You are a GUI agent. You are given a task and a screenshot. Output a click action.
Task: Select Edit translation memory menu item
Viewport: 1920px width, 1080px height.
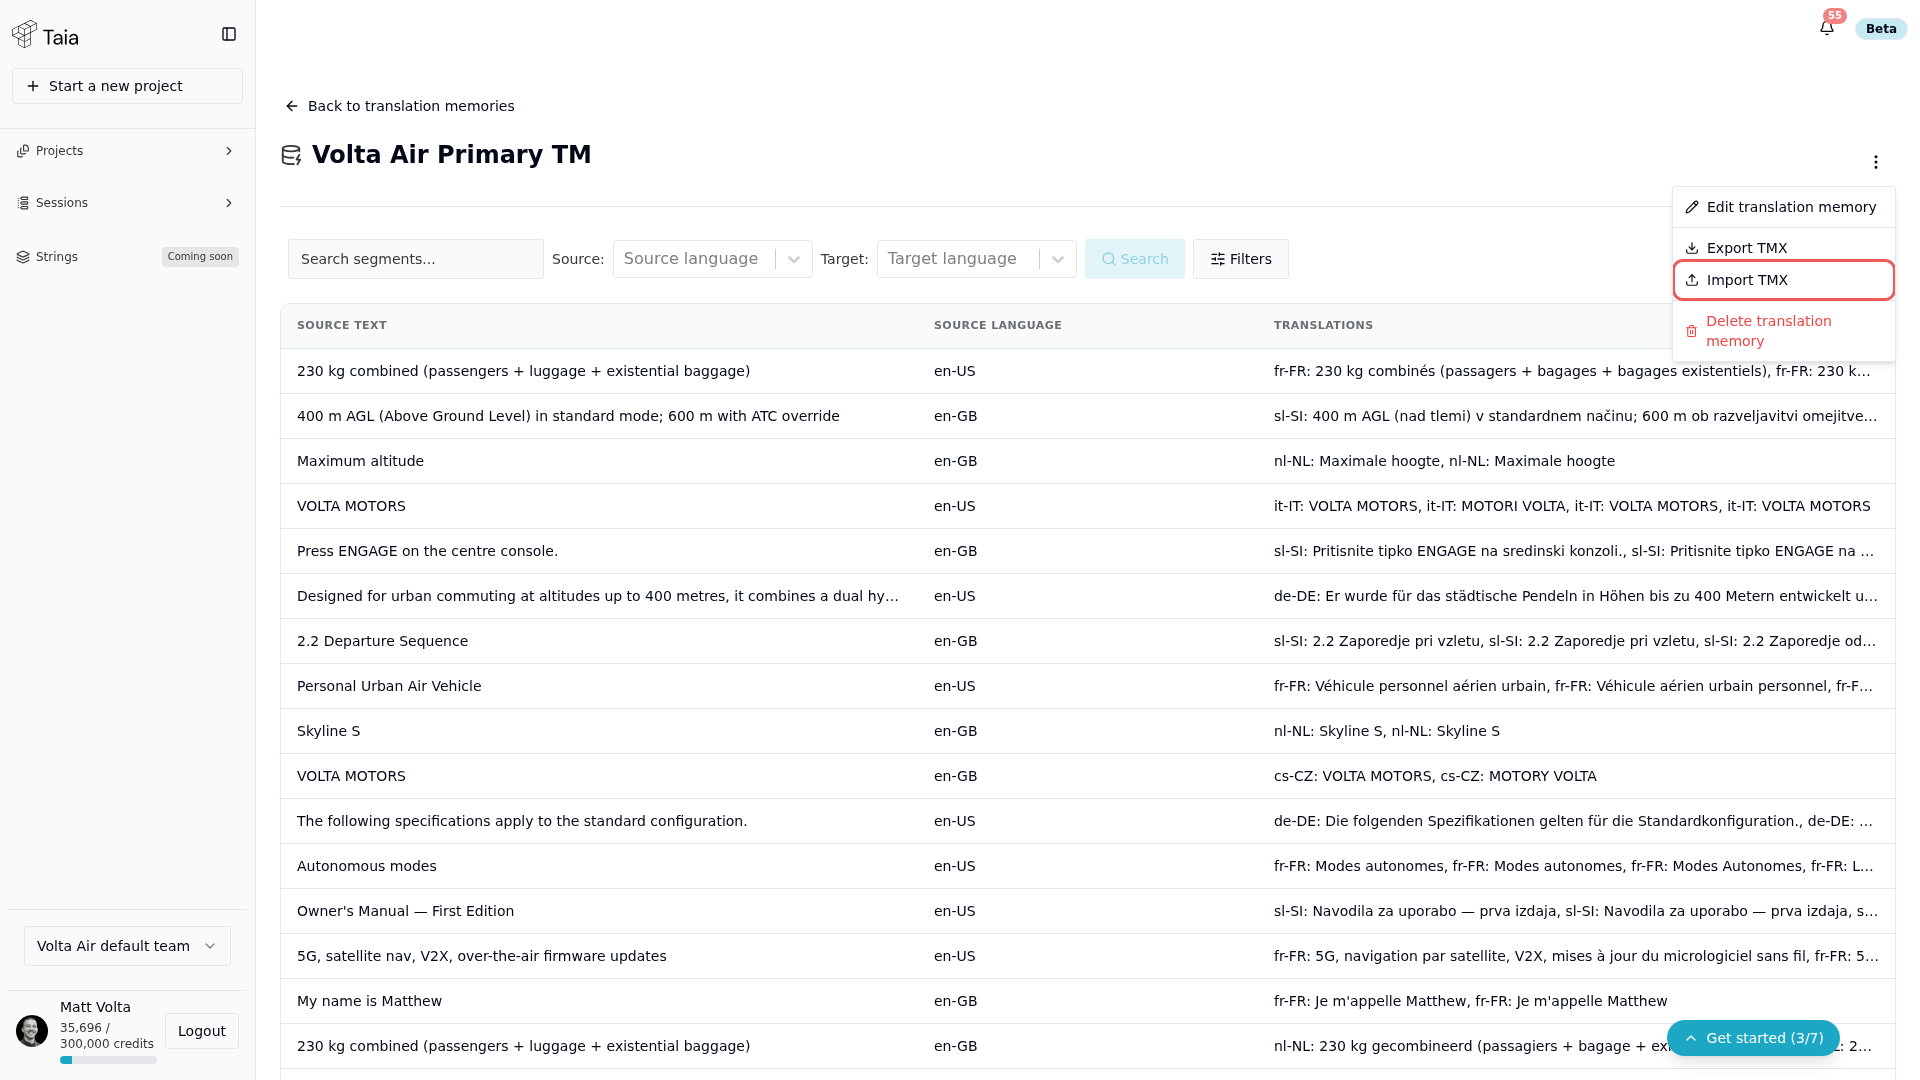(x=1783, y=207)
